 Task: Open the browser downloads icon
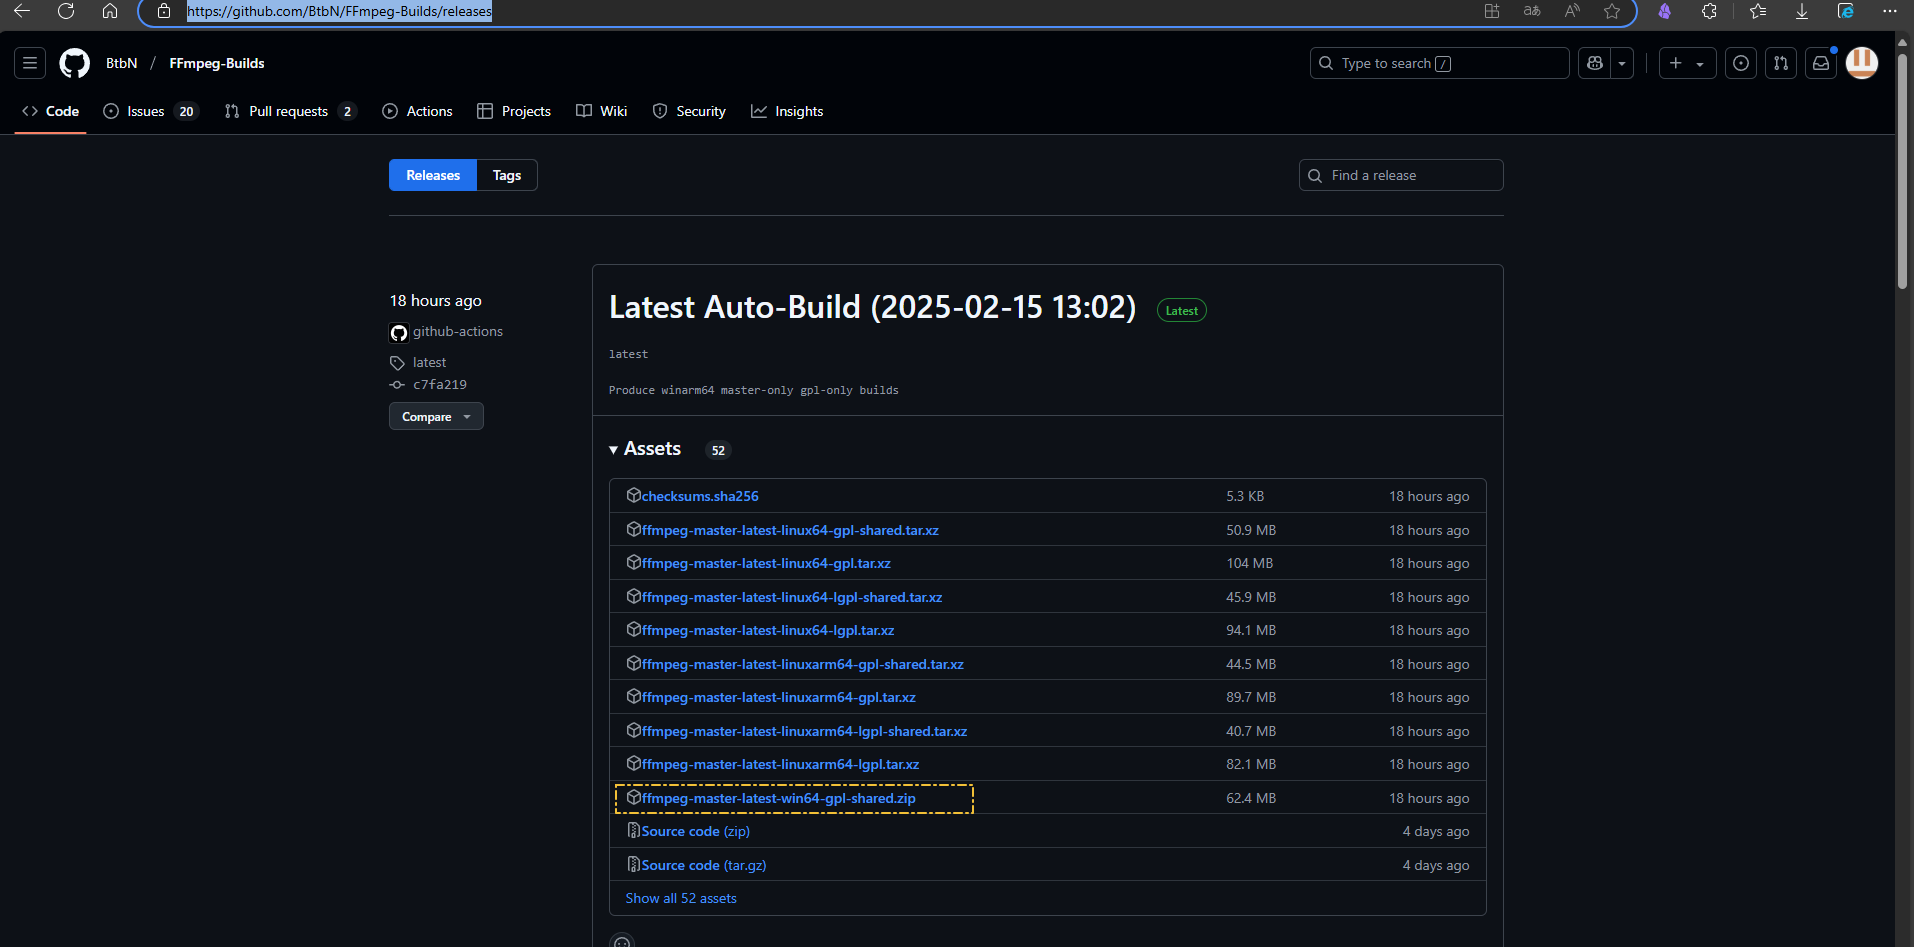1802,11
